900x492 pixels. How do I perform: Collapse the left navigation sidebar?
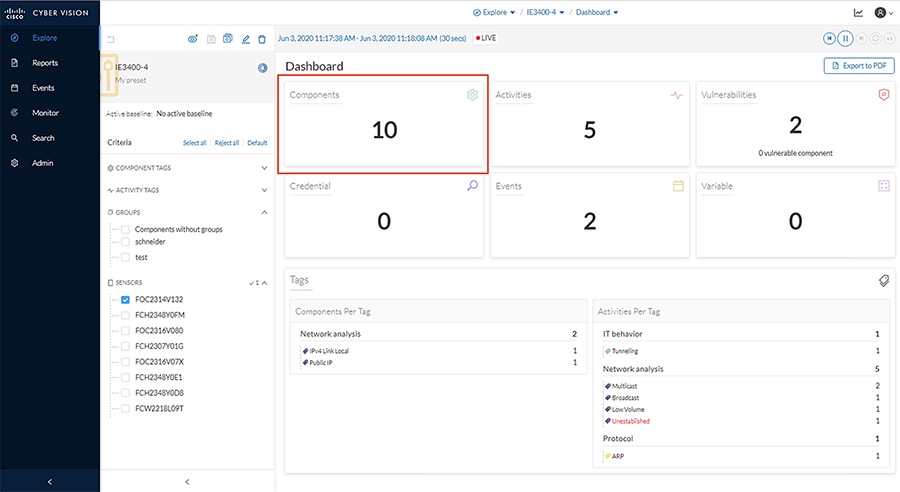(50, 482)
